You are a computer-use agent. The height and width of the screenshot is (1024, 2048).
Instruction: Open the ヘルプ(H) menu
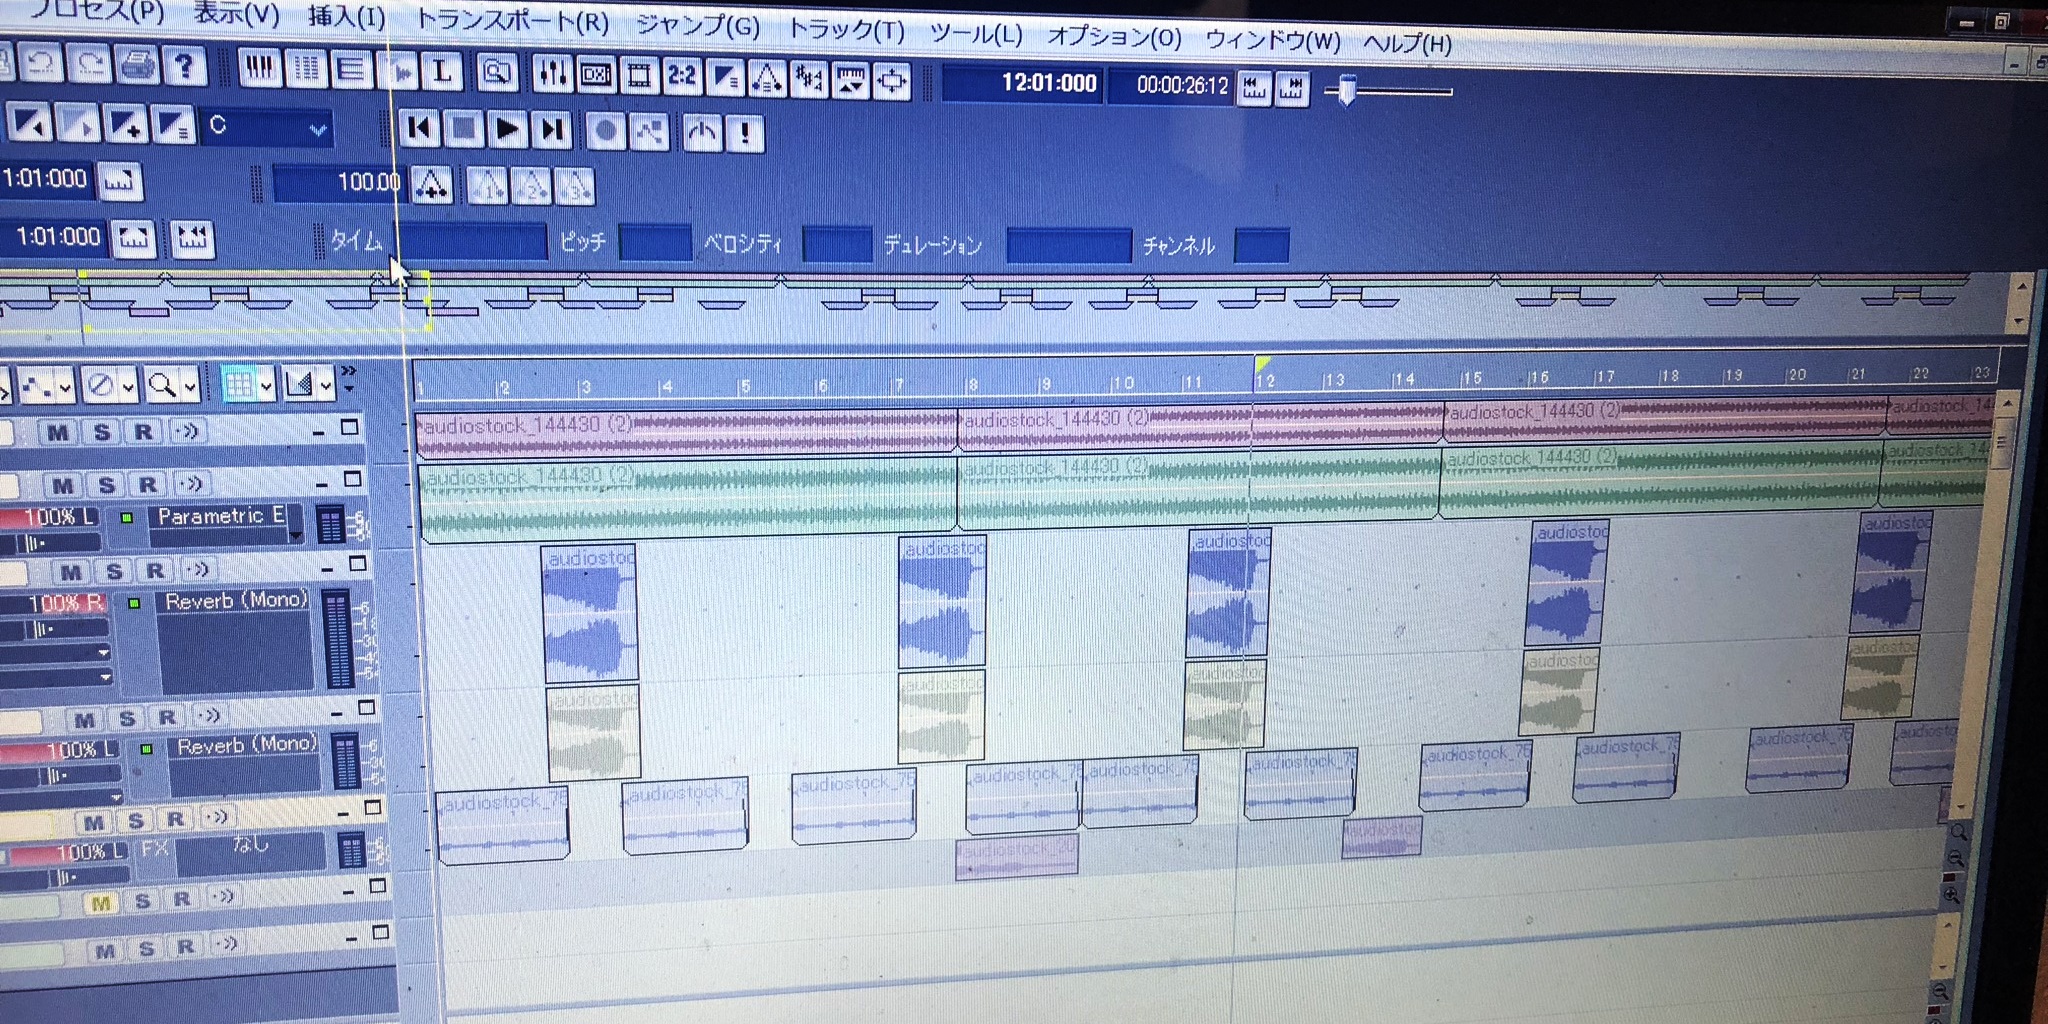(x=1407, y=43)
